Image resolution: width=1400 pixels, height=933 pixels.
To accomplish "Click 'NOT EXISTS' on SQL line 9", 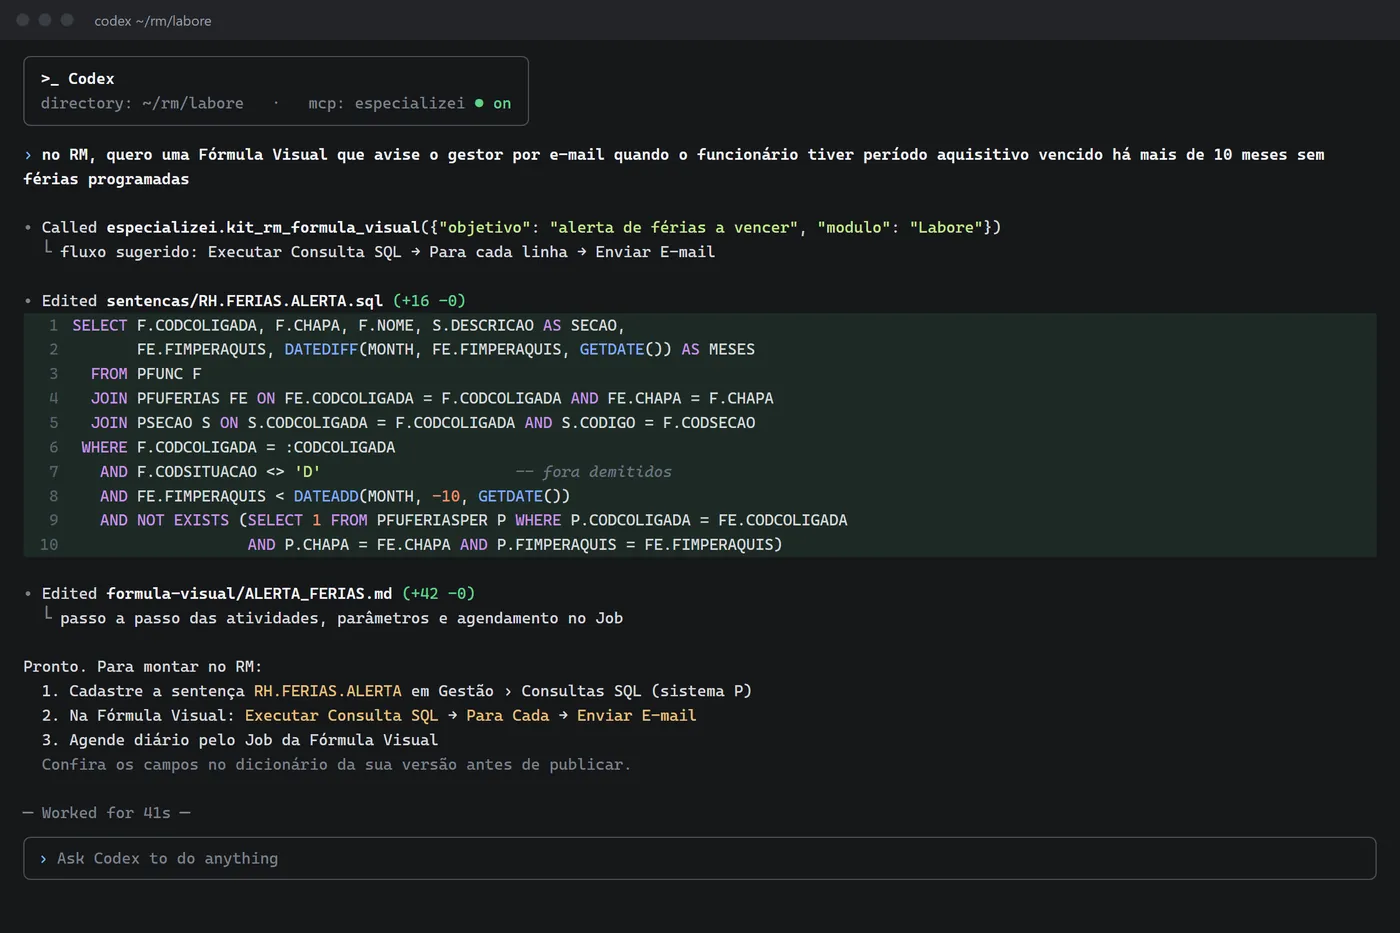I will 183,520.
